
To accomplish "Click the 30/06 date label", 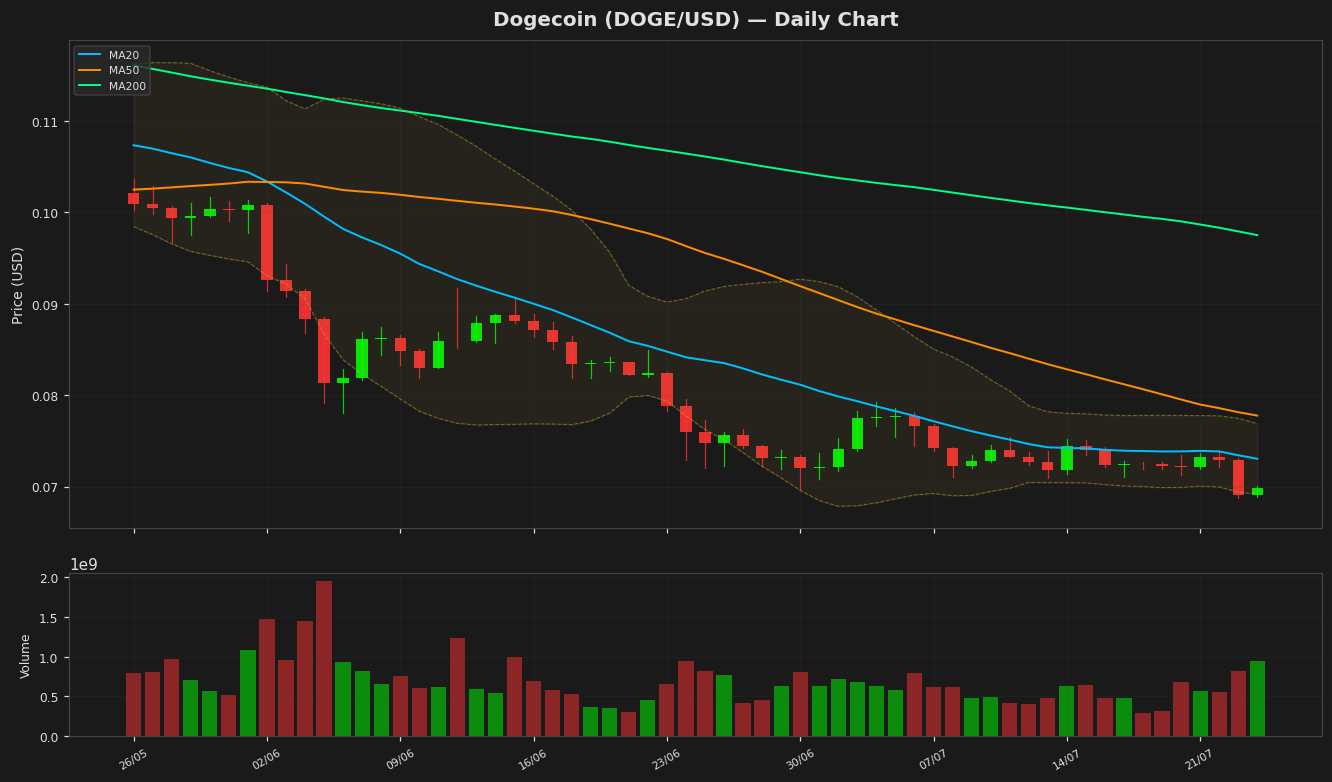I will [x=800, y=760].
